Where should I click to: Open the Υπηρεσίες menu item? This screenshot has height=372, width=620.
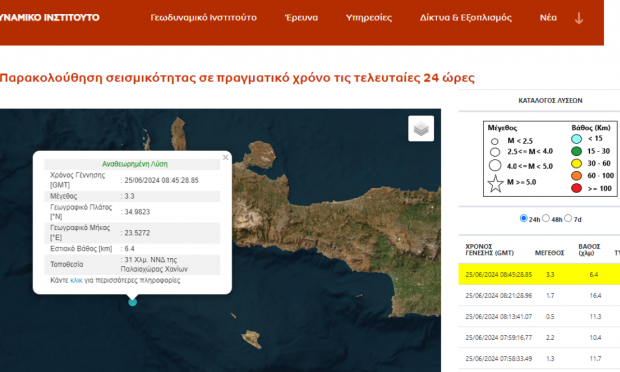[369, 18]
